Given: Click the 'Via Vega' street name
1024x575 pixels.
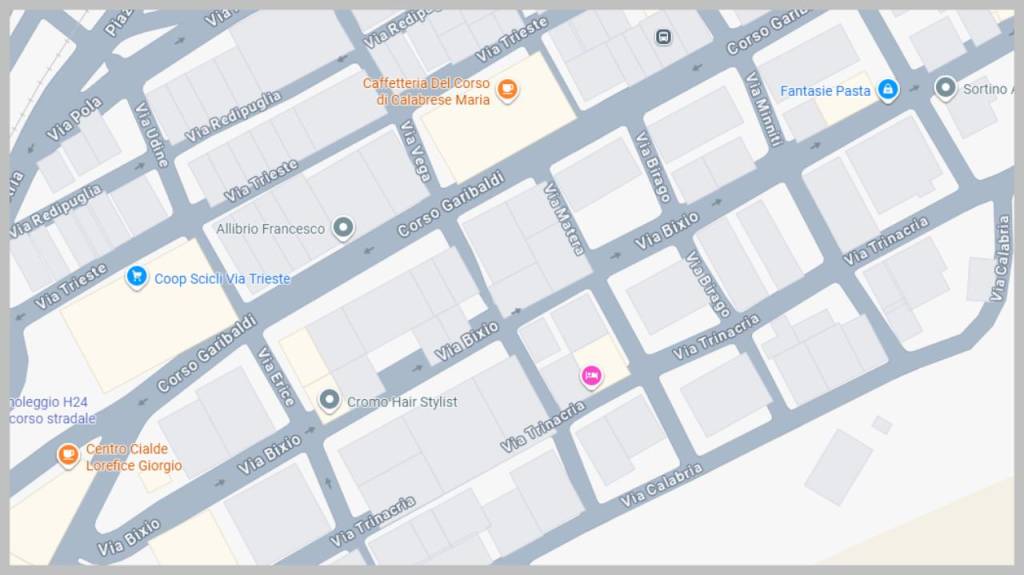Looking at the screenshot, I should (416, 151).
